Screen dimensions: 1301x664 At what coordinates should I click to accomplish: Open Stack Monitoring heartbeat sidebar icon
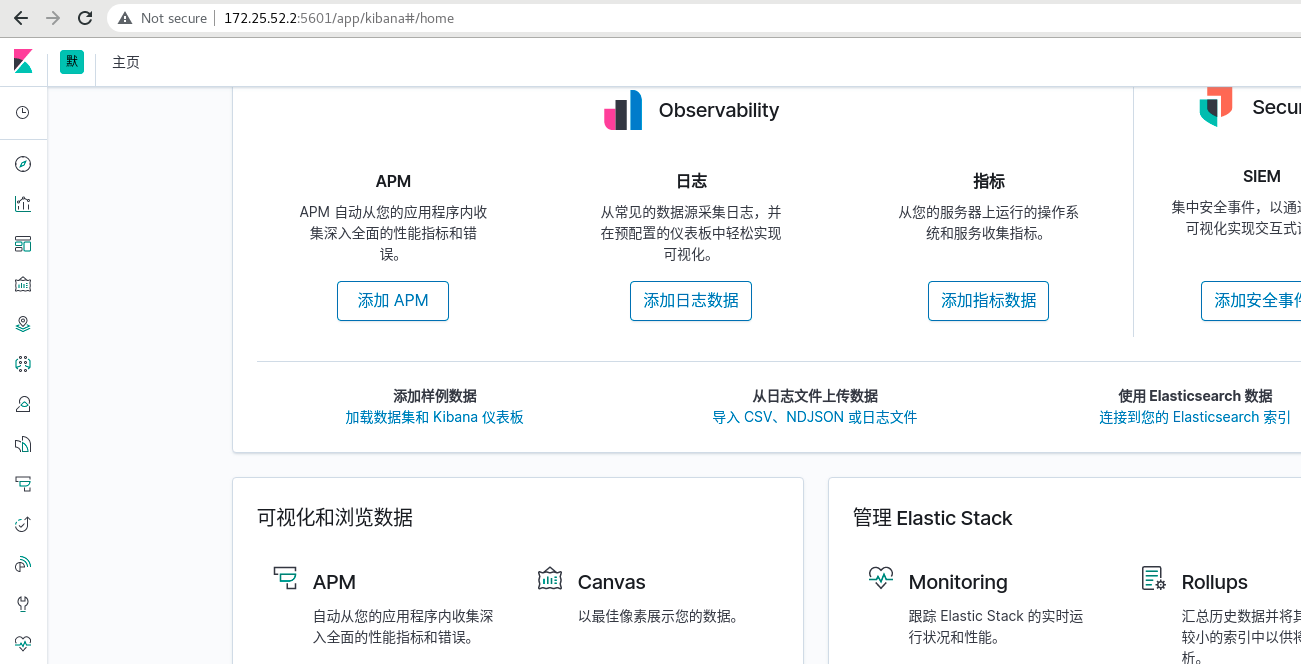click(x=23, y=644)
